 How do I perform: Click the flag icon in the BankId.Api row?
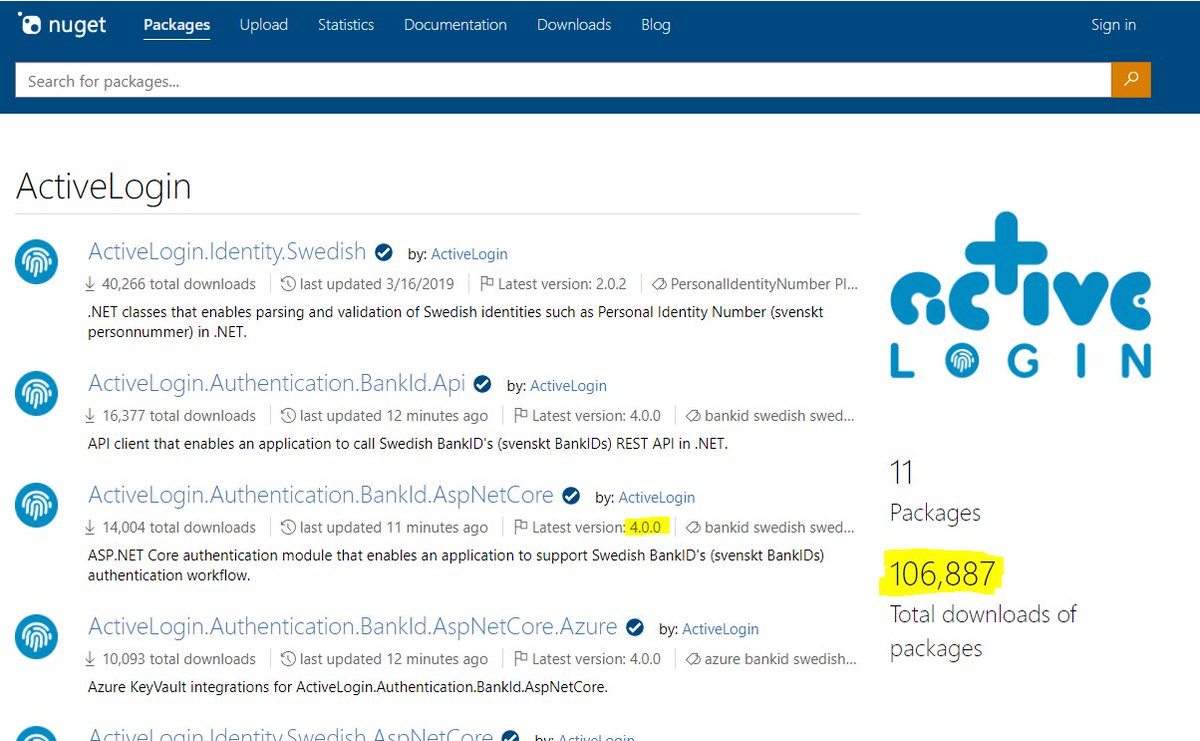520,416
